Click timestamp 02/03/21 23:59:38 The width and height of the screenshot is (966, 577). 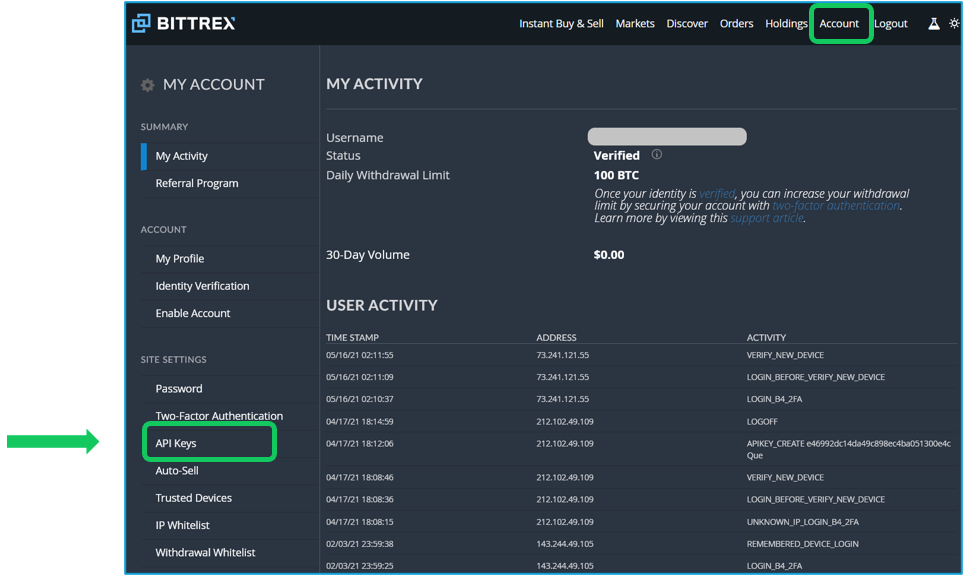click(x=360, y=544)
